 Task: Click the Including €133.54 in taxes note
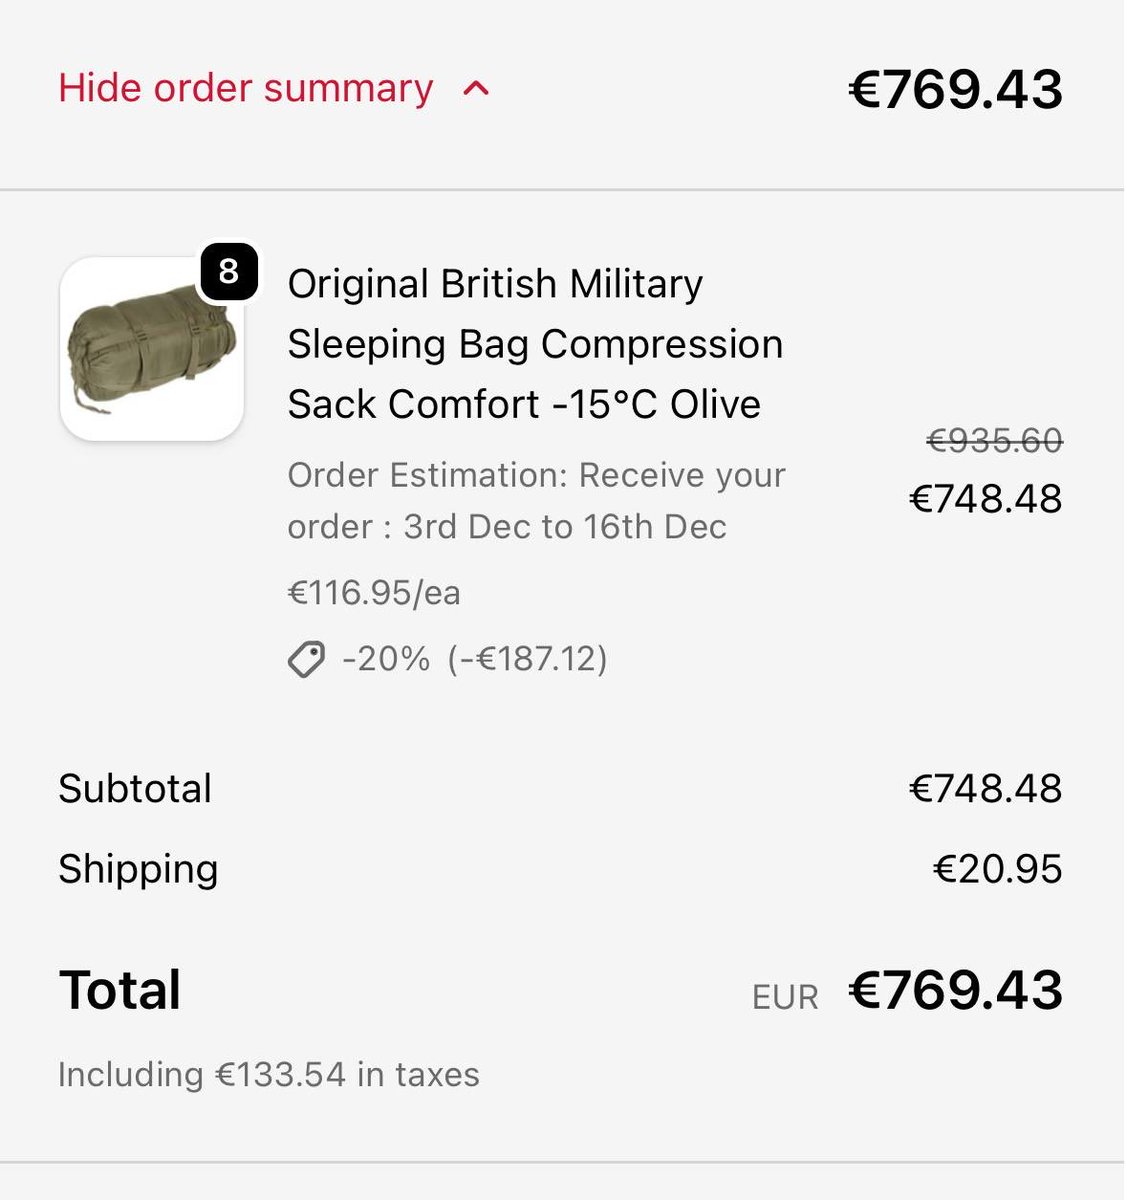coord(269,1075)
